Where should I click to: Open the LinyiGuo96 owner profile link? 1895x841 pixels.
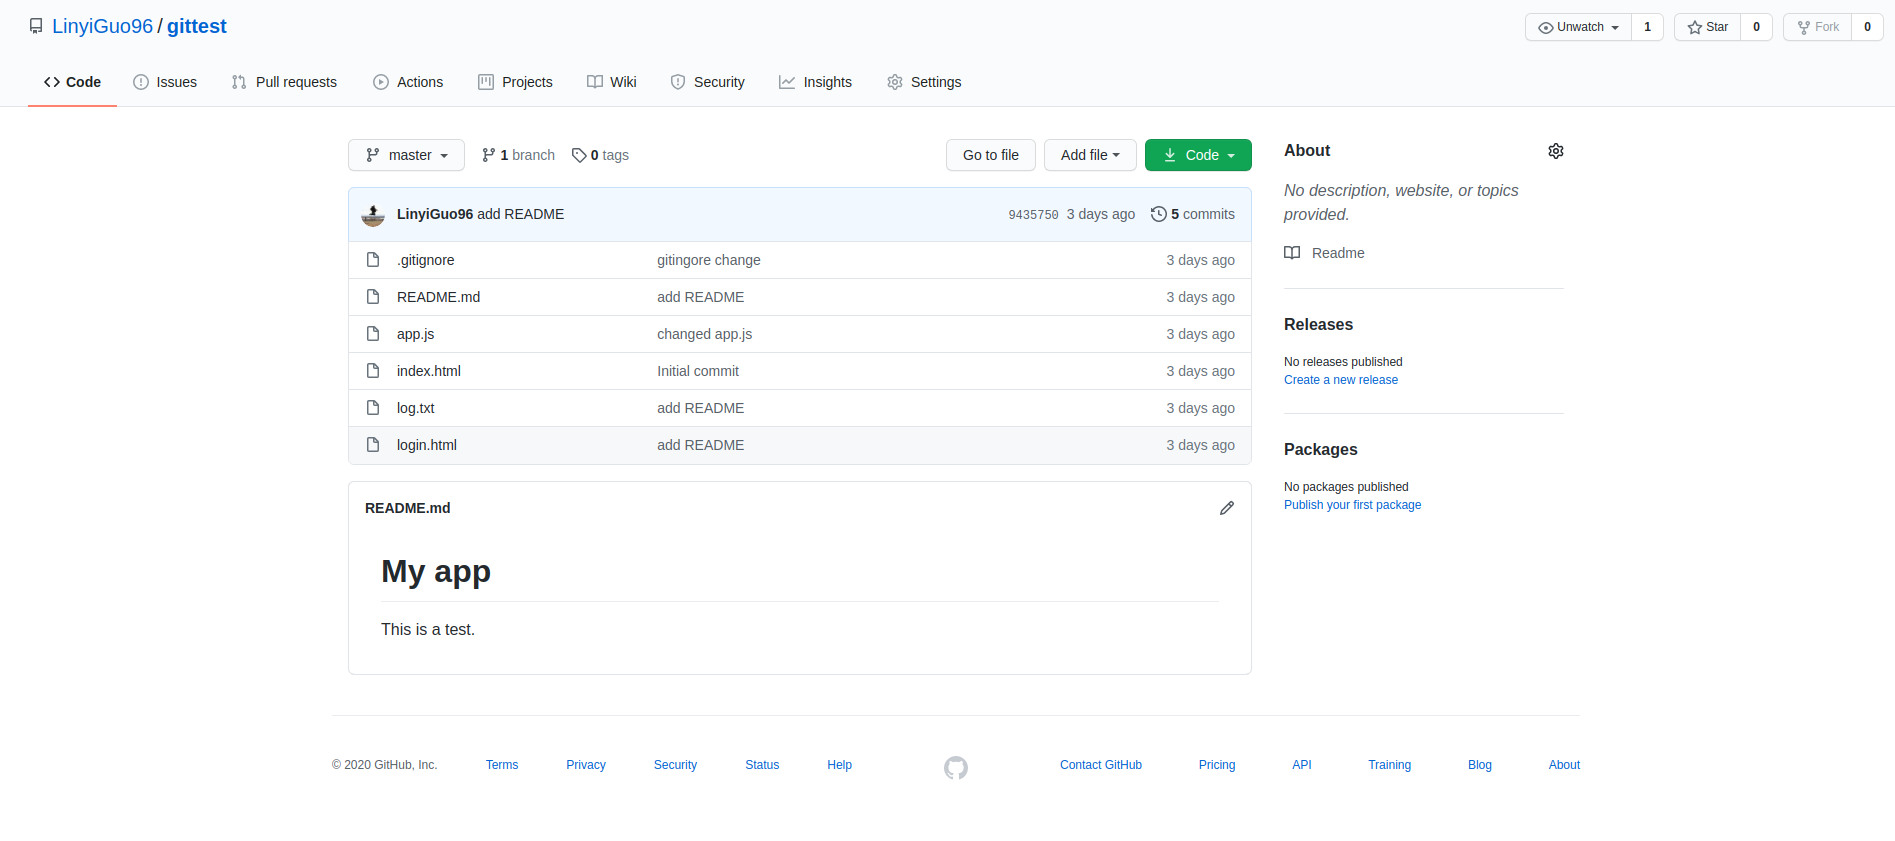(102, 27)
